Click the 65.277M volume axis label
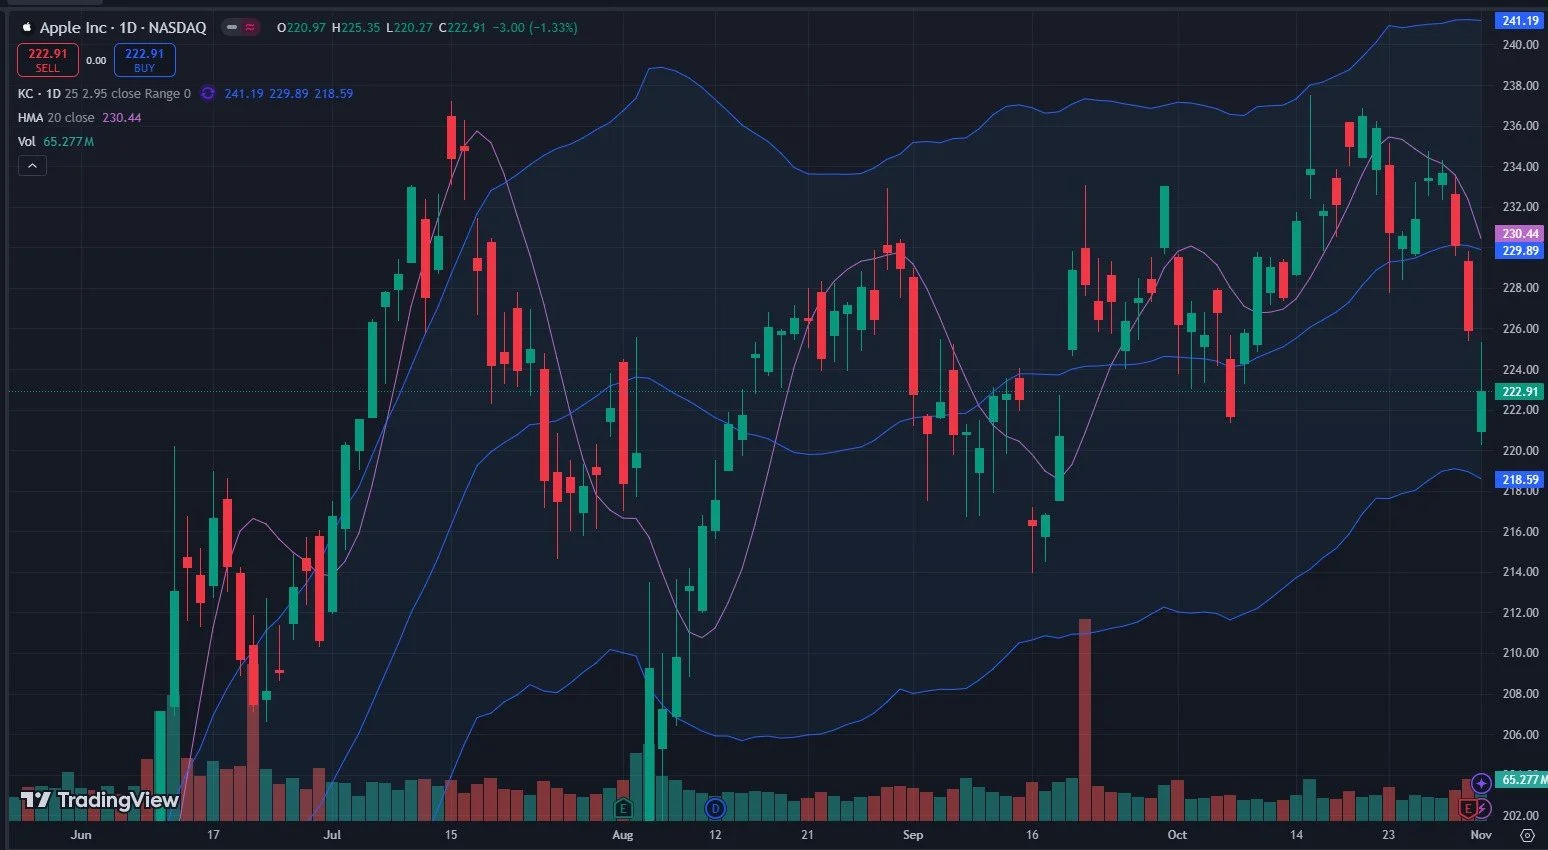Screen dimensions: 1548x850 [x=1521, y=779]
